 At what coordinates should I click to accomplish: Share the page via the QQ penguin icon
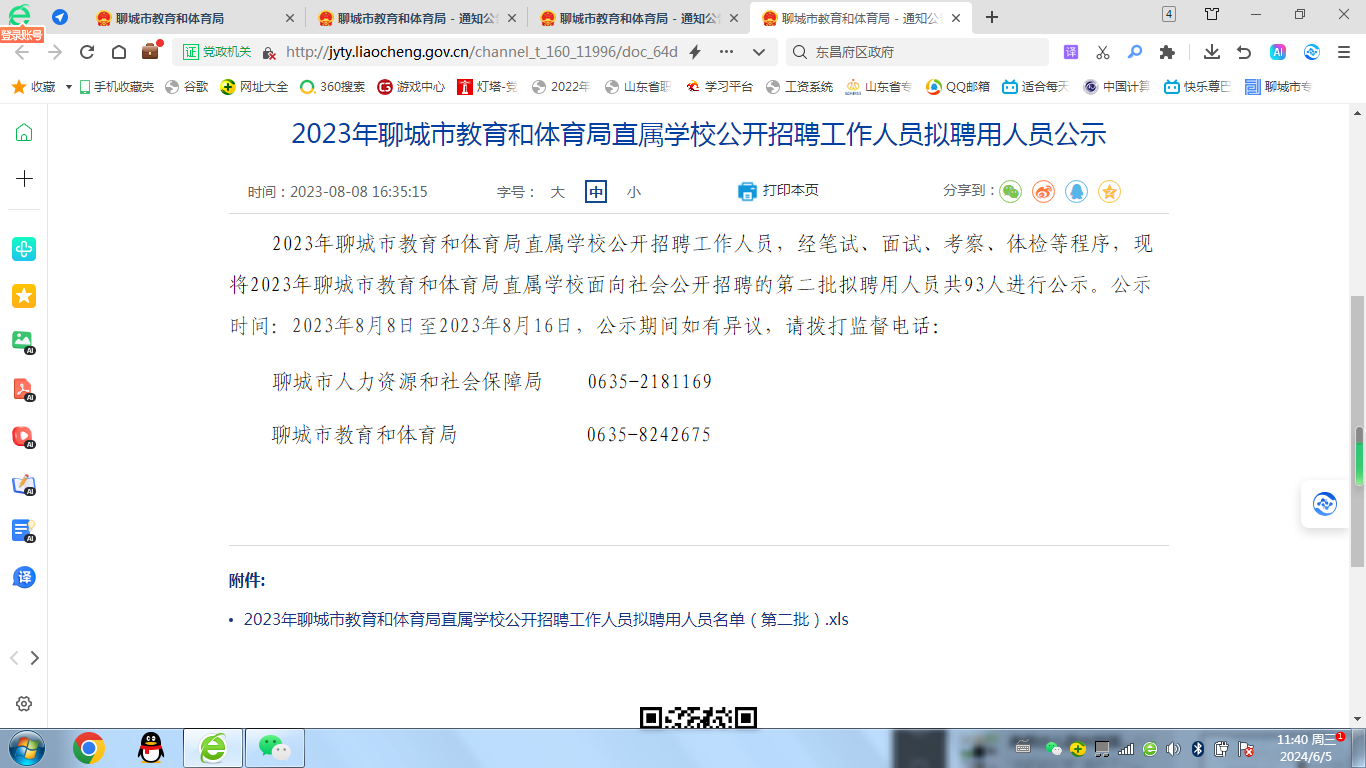click(x=1076, y=191)
